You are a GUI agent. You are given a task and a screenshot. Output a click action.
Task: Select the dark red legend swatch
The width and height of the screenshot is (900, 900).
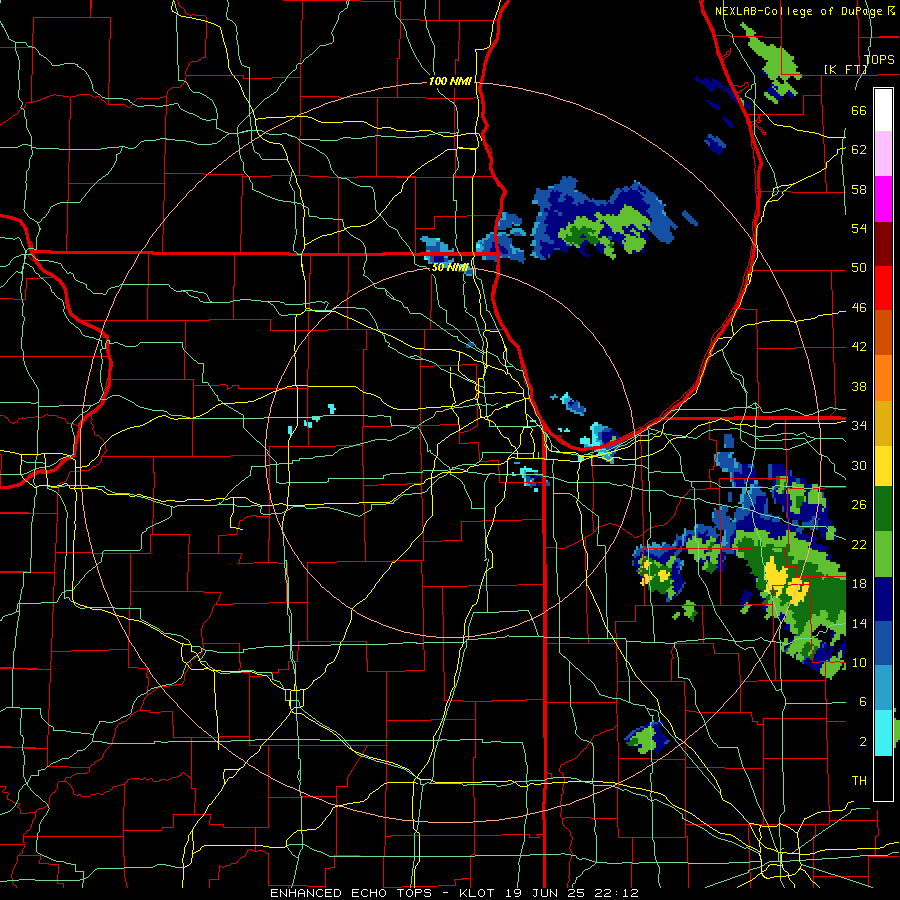883,244
